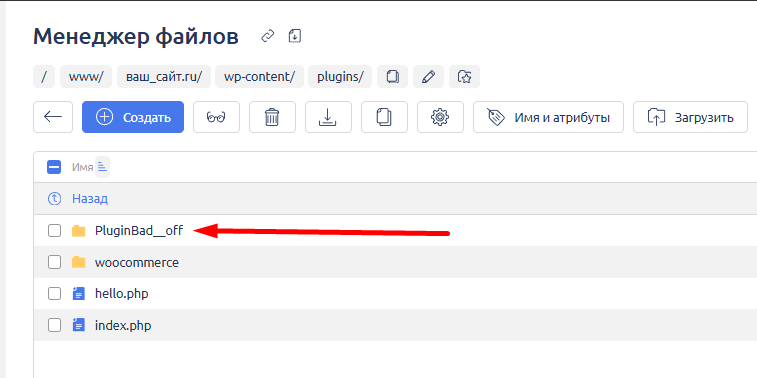The width and height of the screenshot is (757, 378).
Task: Click the download-page icon beside the title
Action: 294,36
